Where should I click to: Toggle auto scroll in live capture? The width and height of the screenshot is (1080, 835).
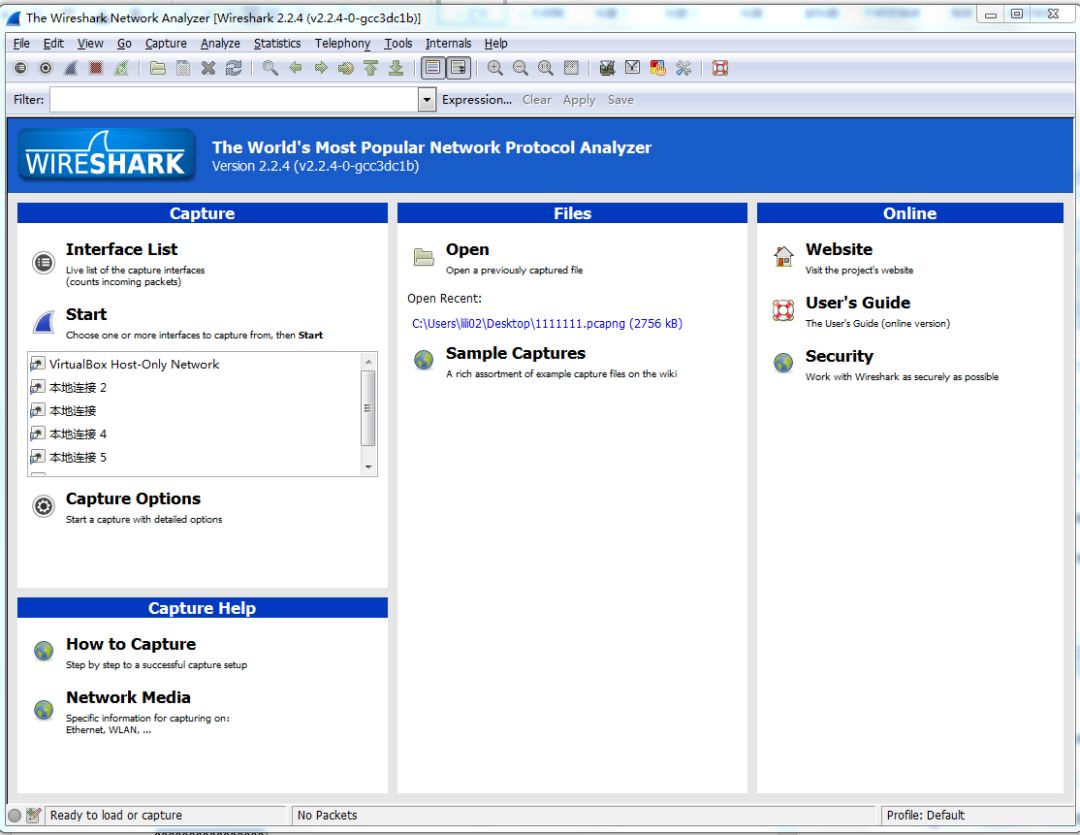click(x=458, y=68)
